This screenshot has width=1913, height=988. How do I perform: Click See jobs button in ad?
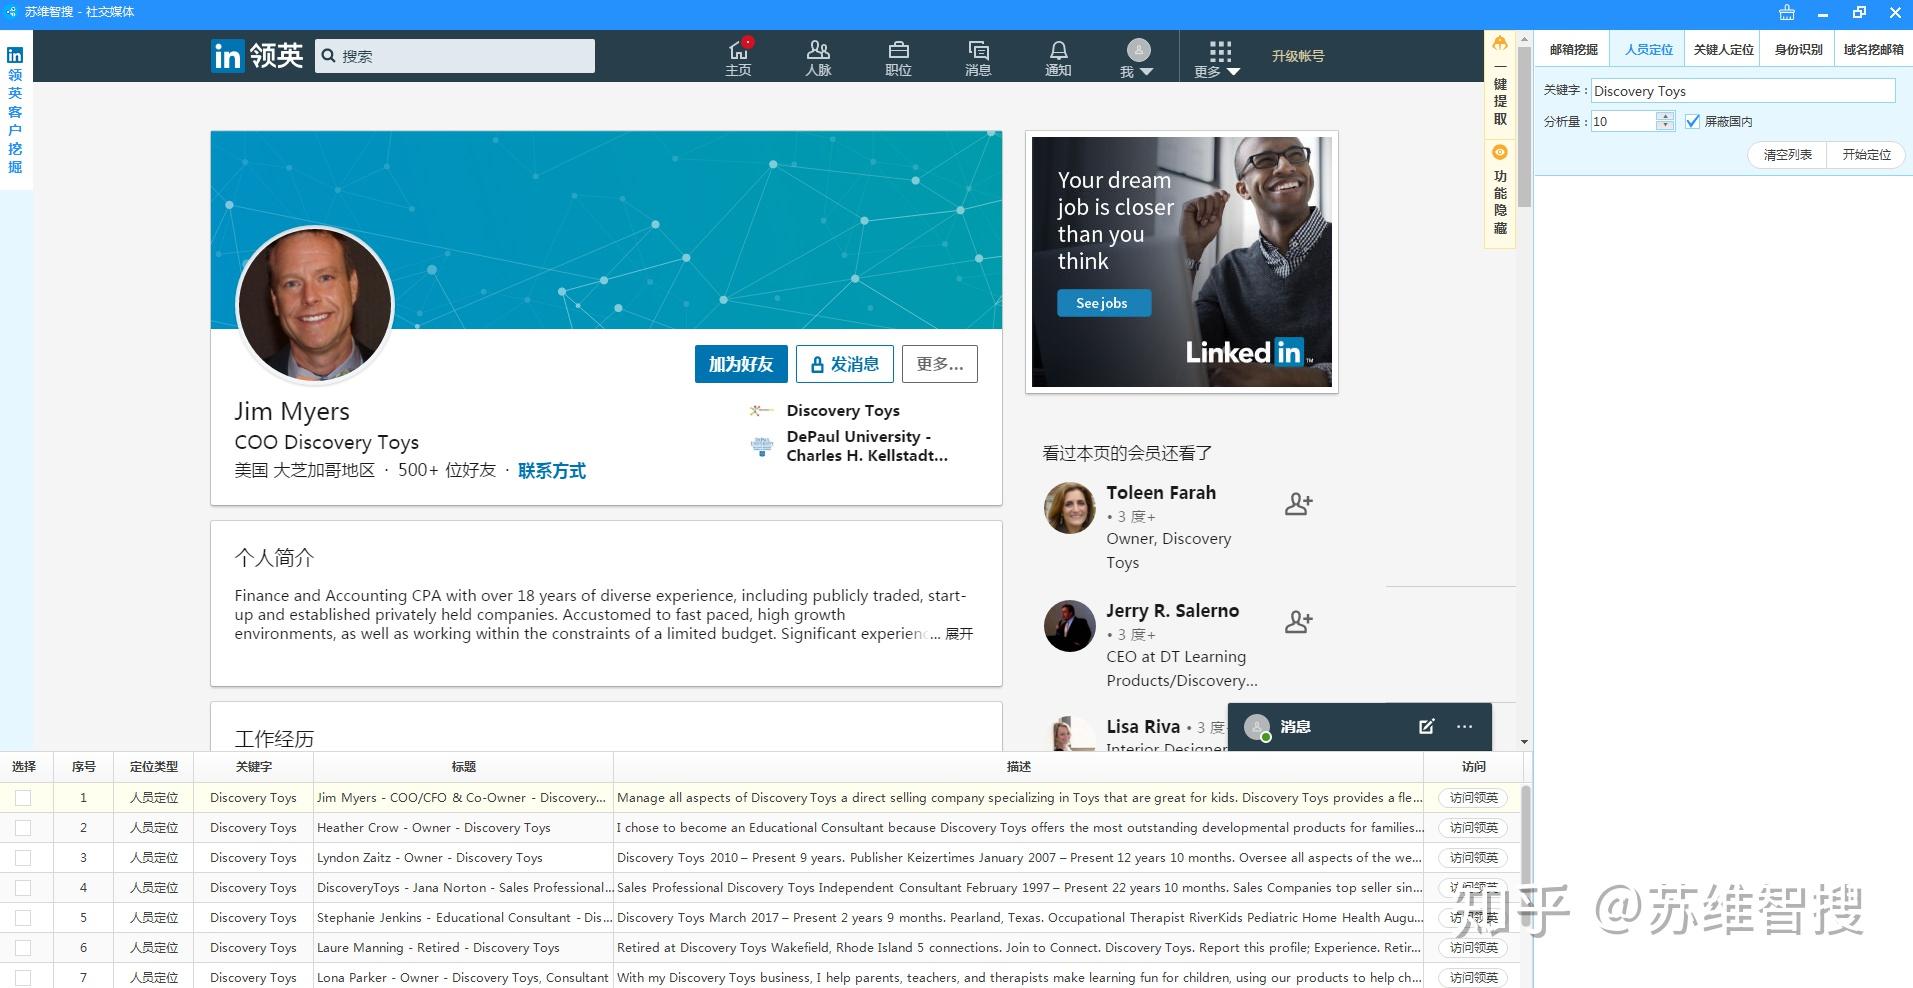coord(1103,303)
